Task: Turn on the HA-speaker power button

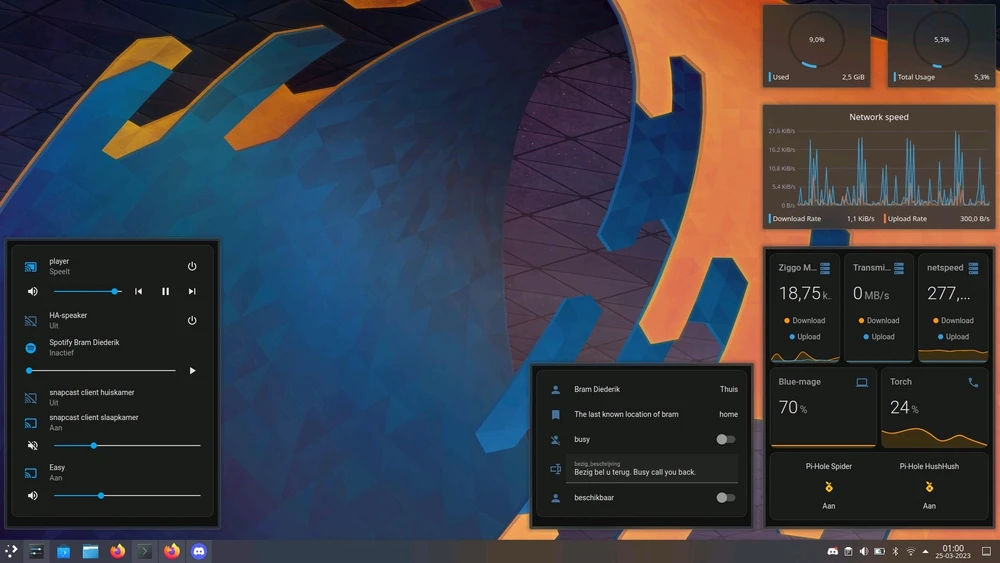Action: pyautogui.click(x=192, y=321)
